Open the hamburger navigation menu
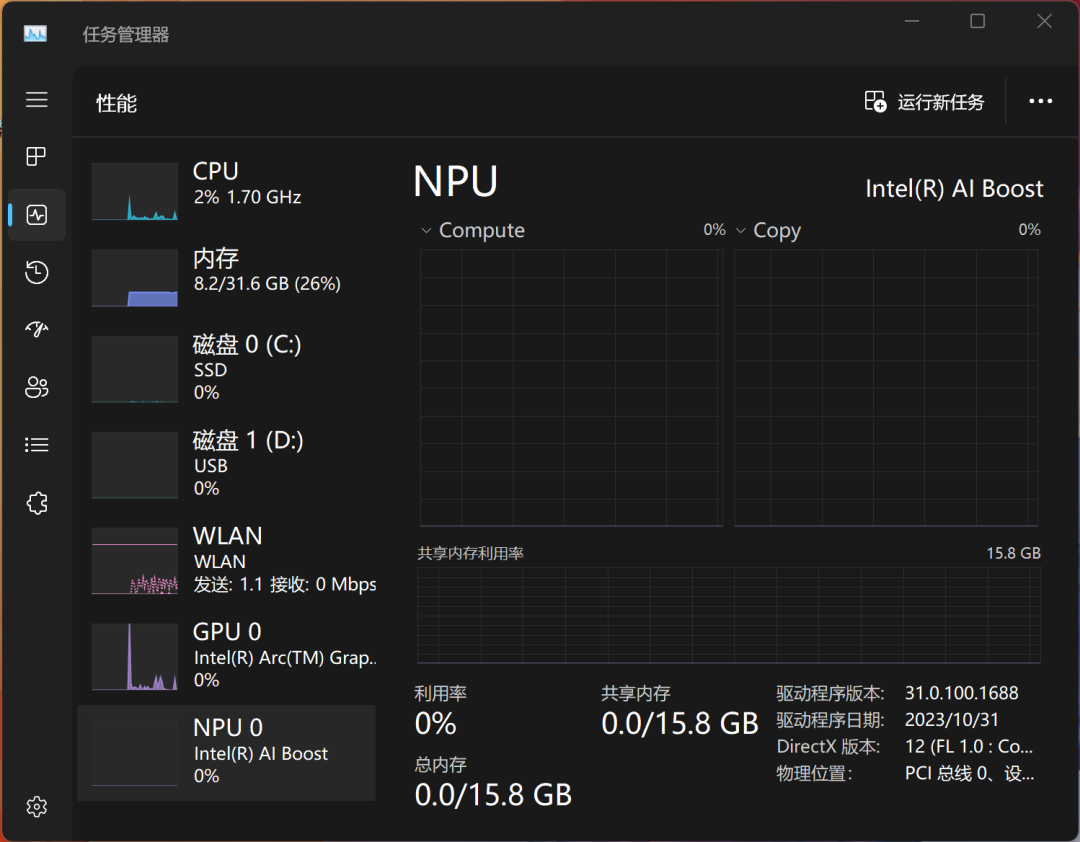This screenshot has width=1080, height=842. pos(37,100)
